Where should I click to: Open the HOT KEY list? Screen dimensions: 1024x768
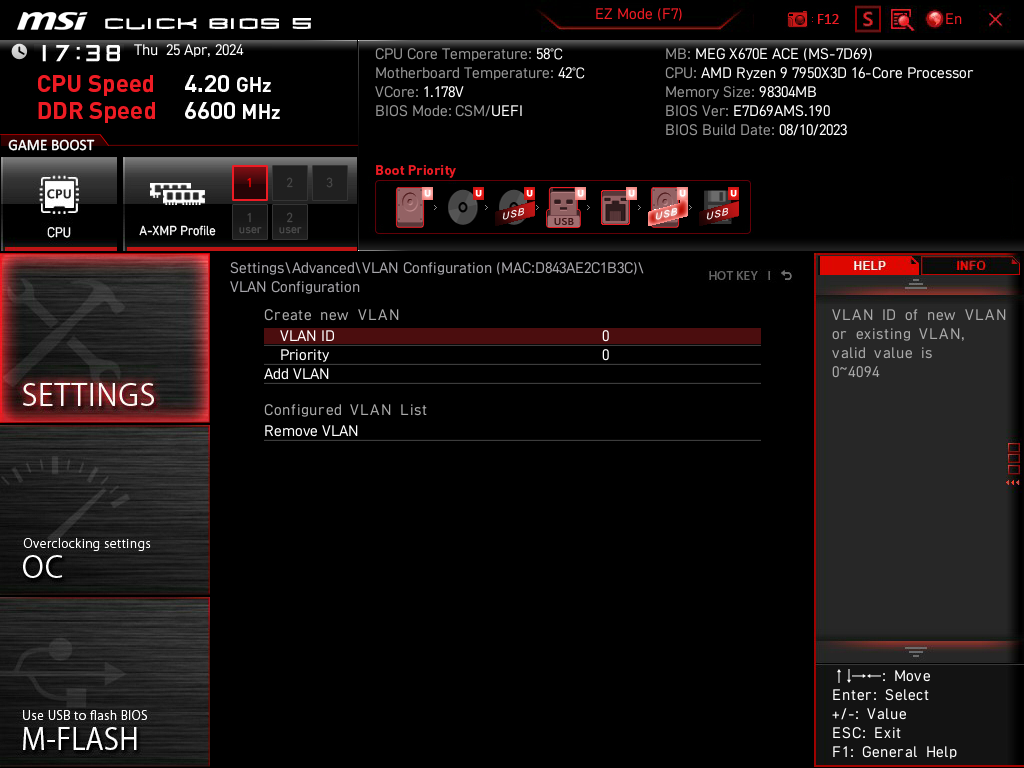[x=733, y=276]
